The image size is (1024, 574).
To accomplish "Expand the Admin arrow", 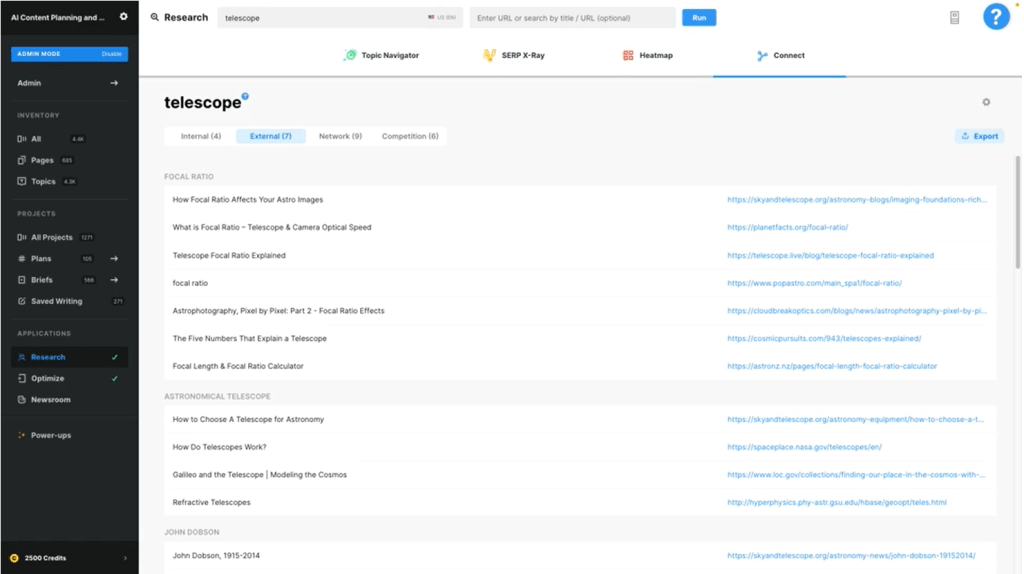I will pos(114,83).
